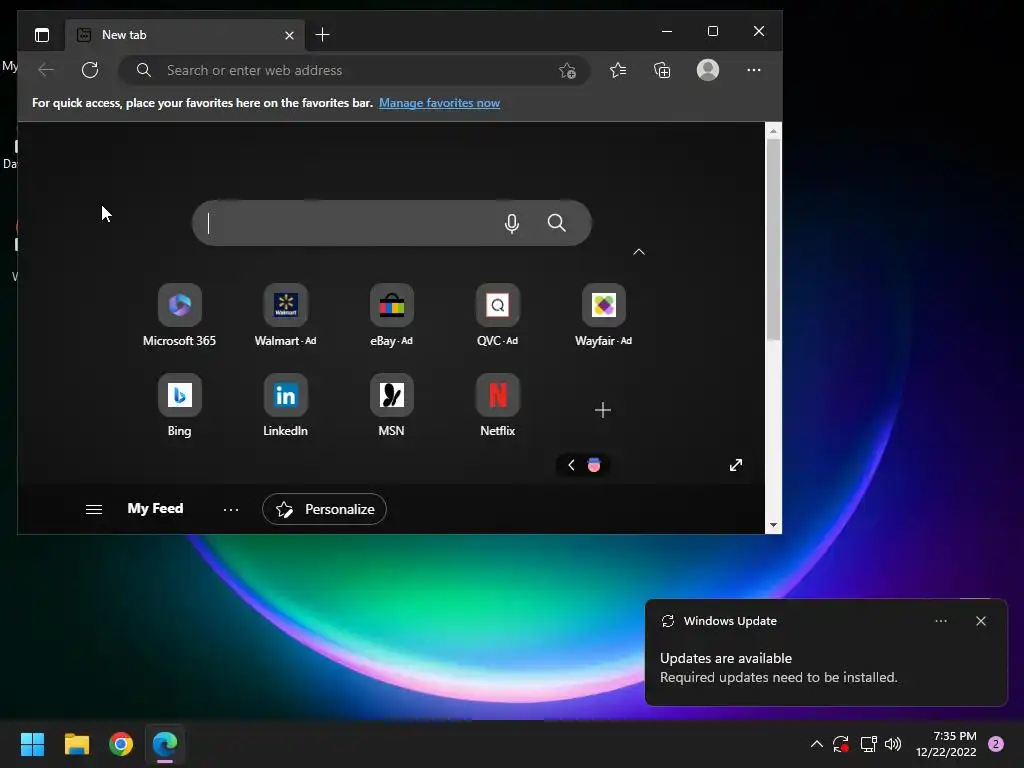Refresh the page in Edge
The height and width of the screenshot is (768, 1024).
[90, 70]
